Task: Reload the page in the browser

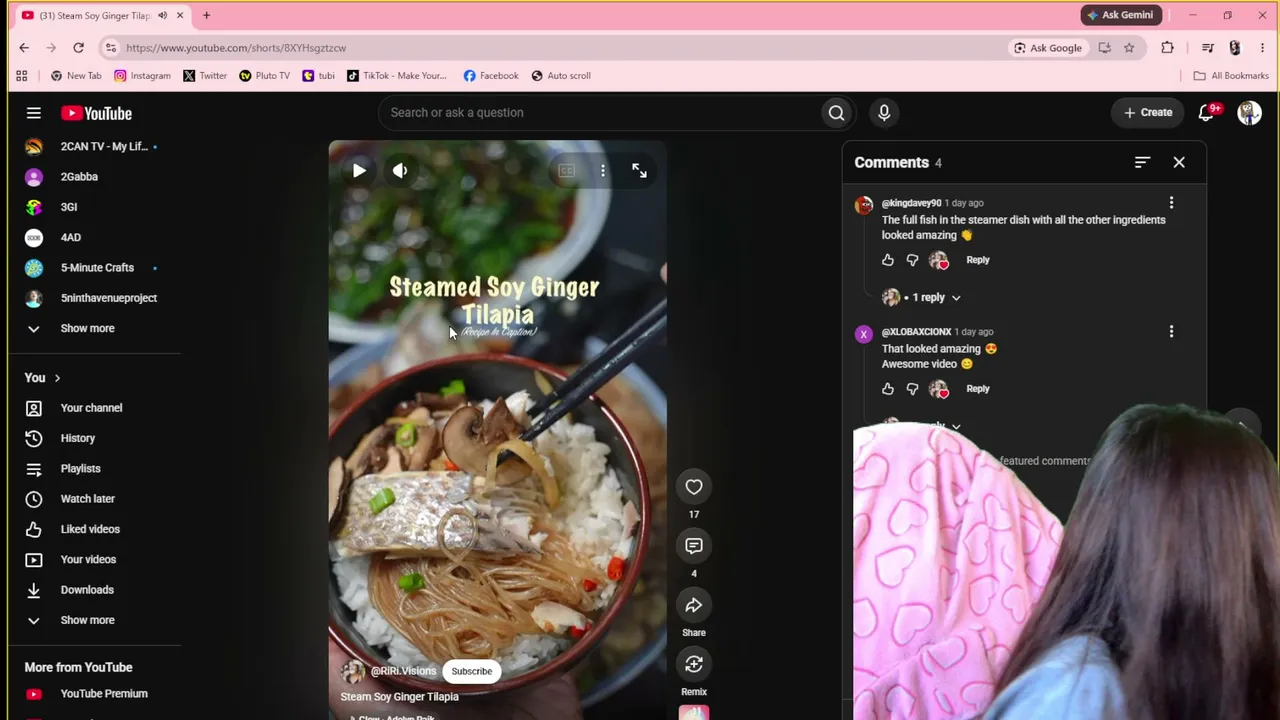Action: click(x=78, y=48)
